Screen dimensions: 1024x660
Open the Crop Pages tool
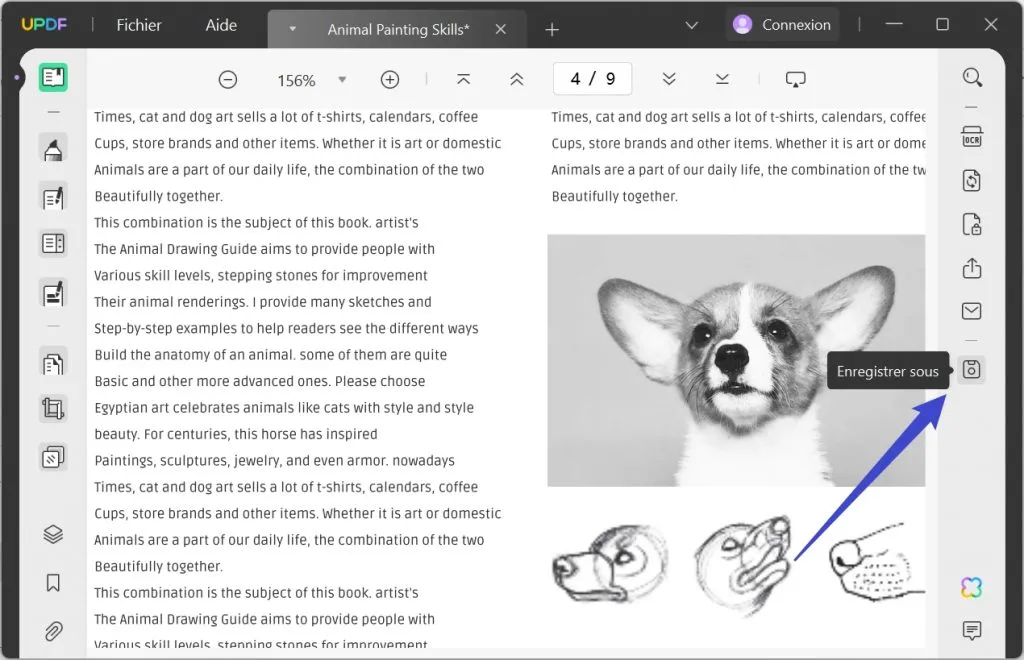click(53, 408)
